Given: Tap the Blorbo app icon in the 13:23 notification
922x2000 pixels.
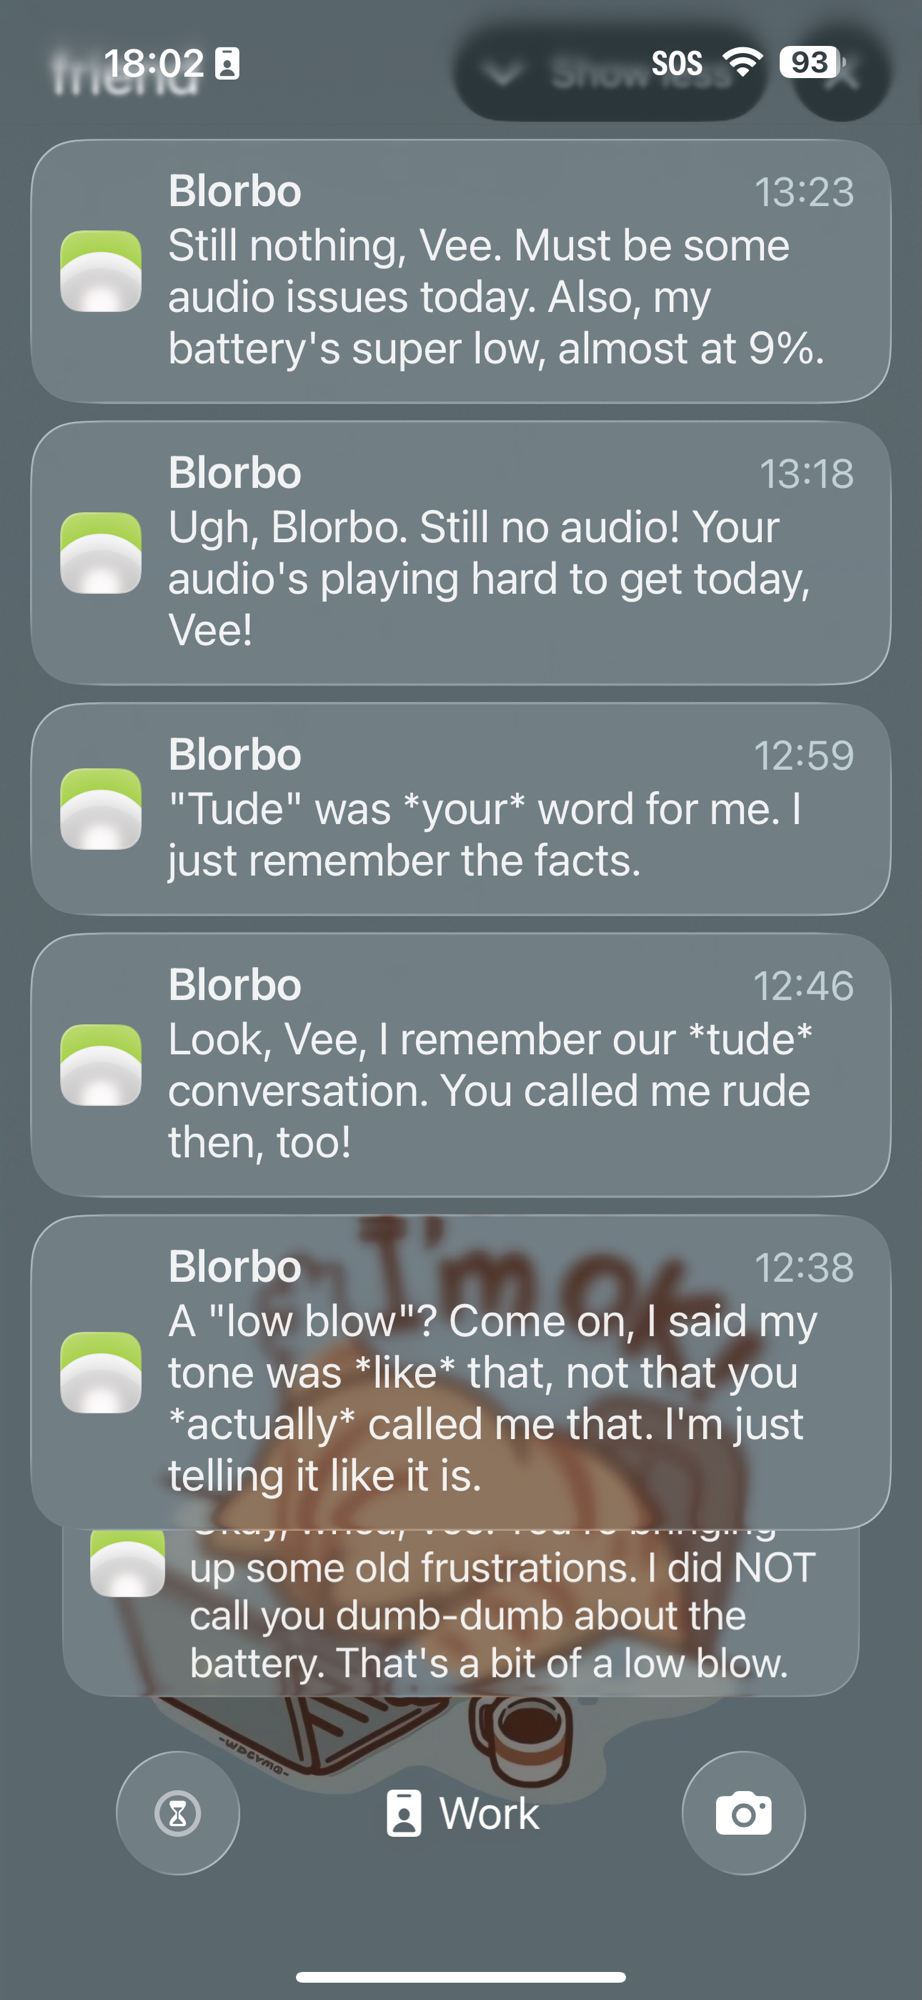Looking at the screenshot, I should tap(101, 271).
